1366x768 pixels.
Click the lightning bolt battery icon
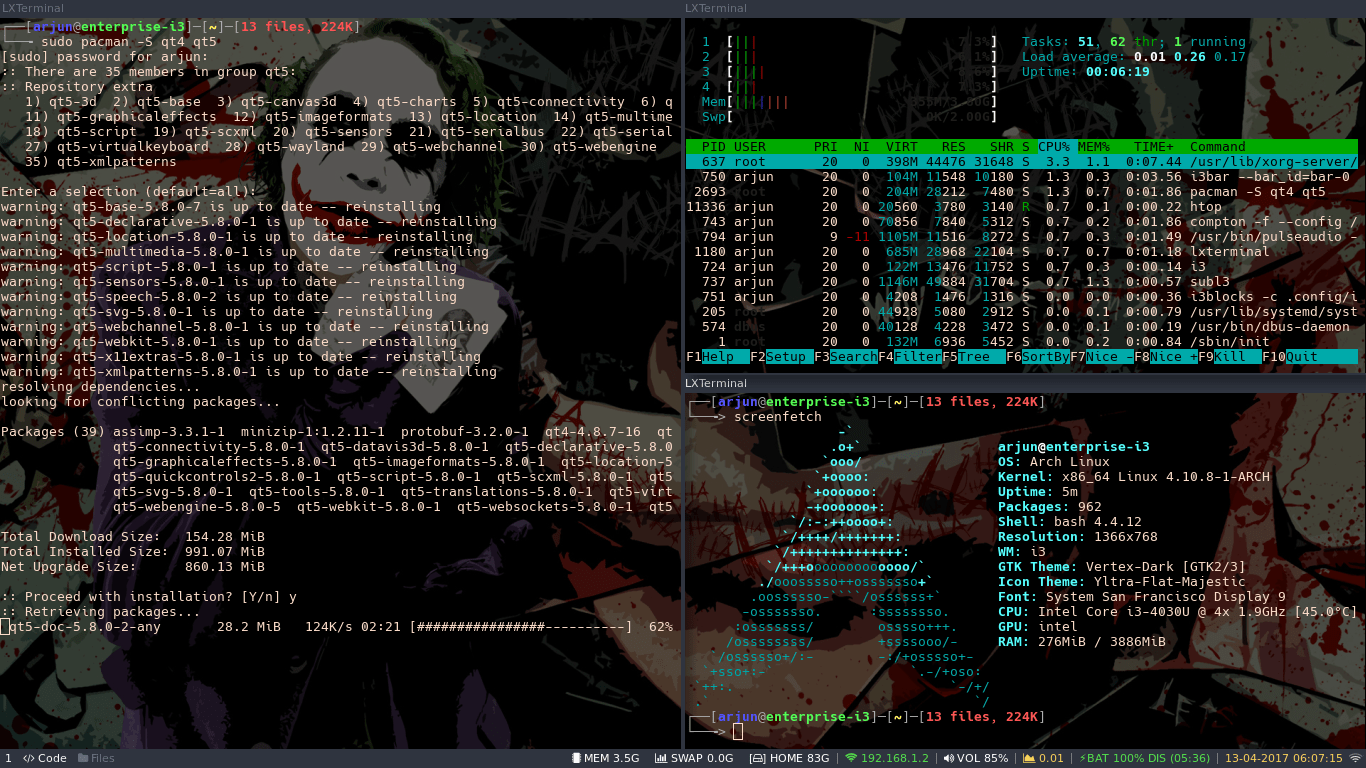[x=1081, y=758]
